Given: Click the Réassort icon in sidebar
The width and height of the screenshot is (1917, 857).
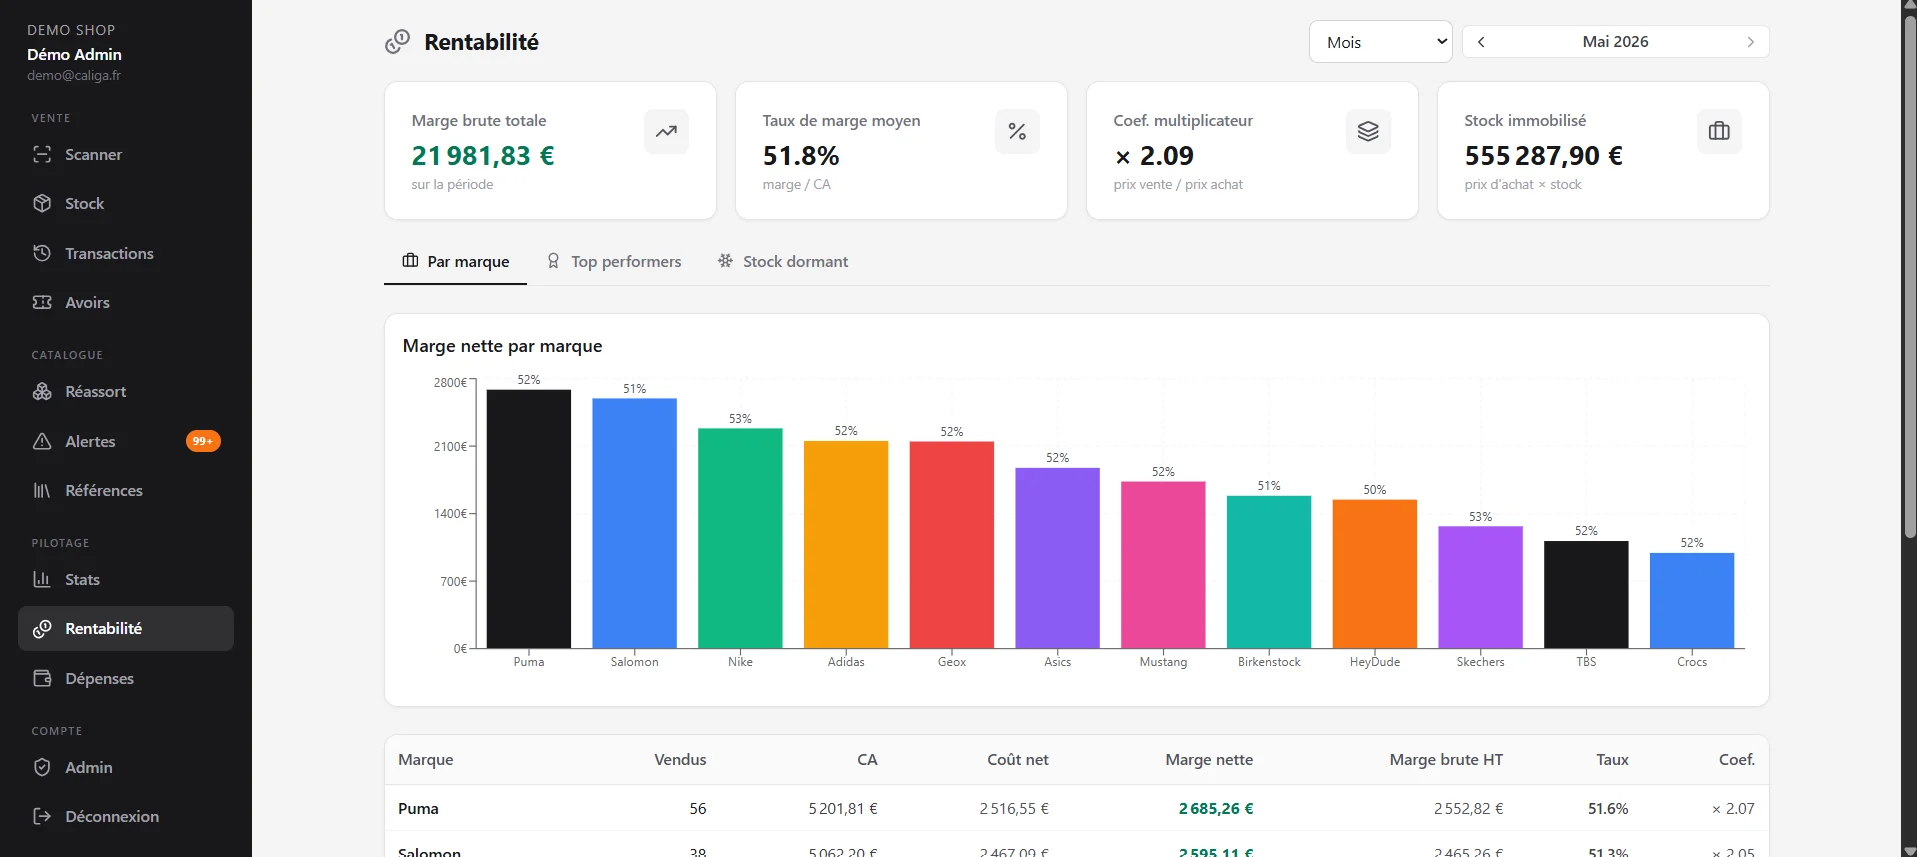Looking at the screenshot, I should click(x=42, y=391).
